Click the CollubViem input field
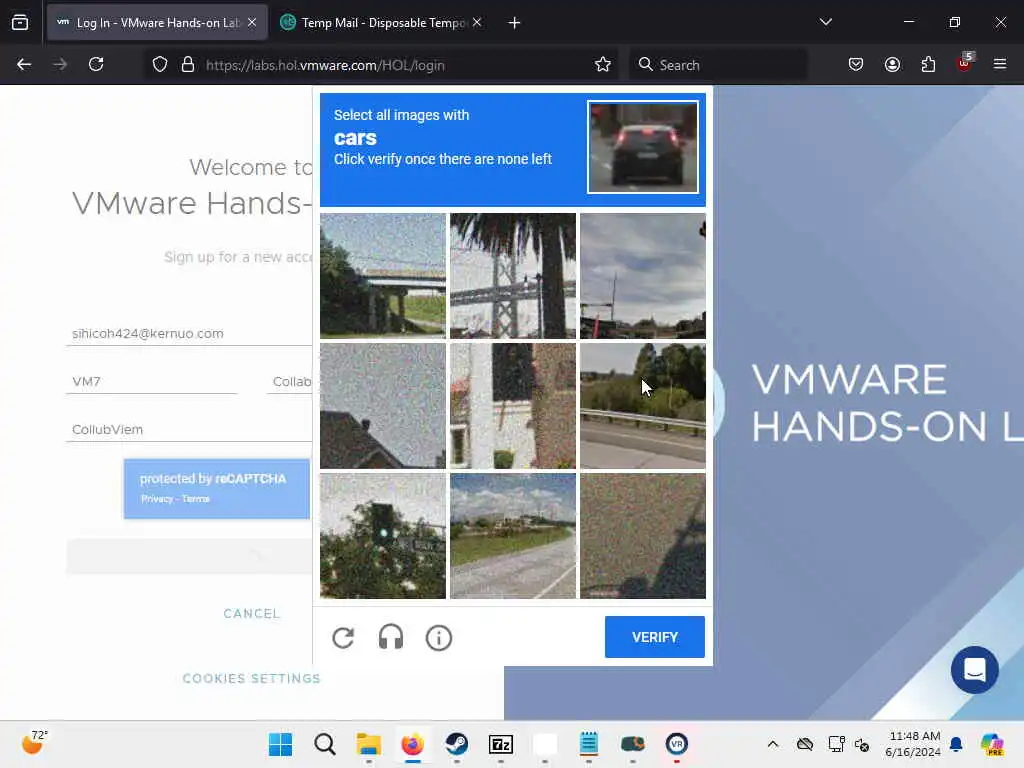 click(189, 430)
